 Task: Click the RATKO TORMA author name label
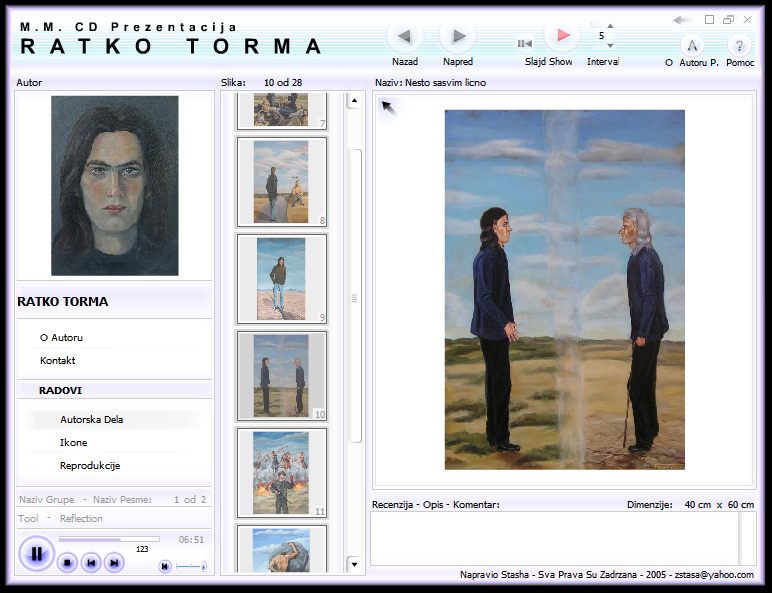(63, 301)
